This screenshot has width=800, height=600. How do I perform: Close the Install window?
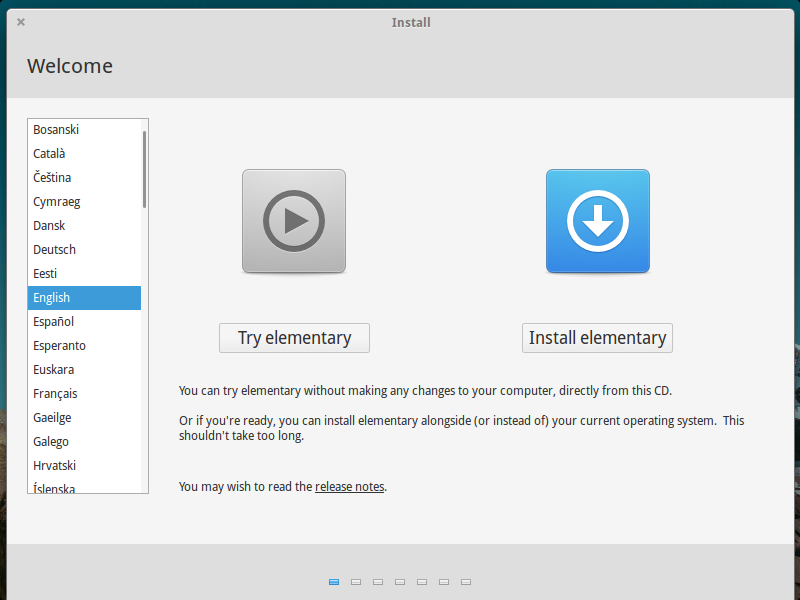pyautogui.click(x=21, y=22)
